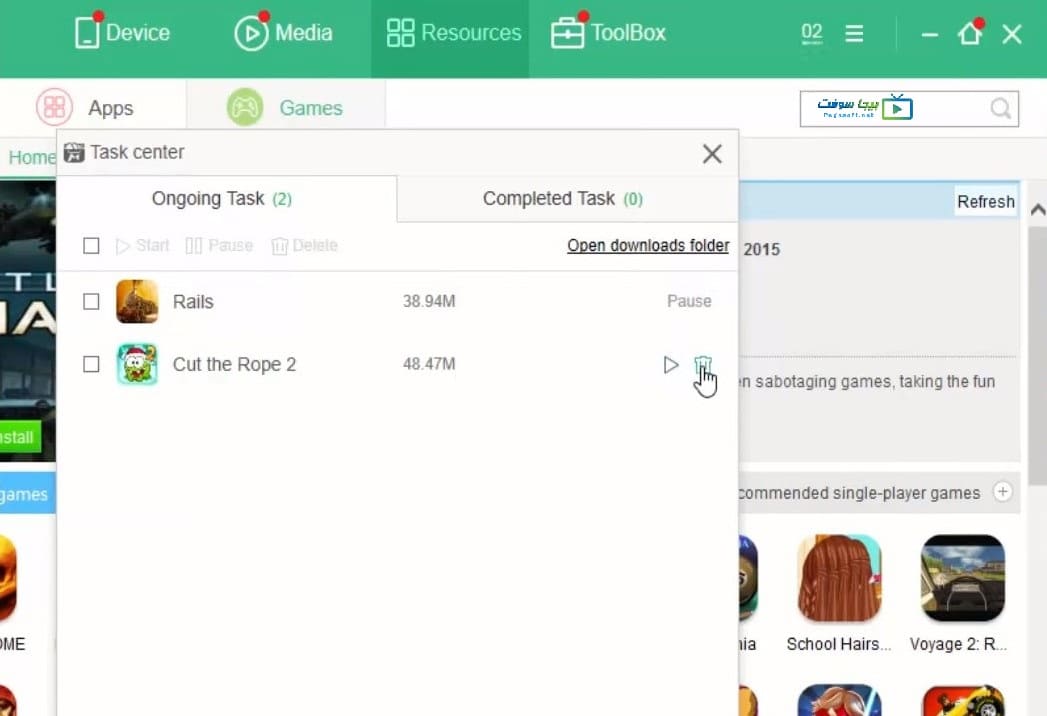
Task: Open the ToolBox section
Action: click(608, 32)
